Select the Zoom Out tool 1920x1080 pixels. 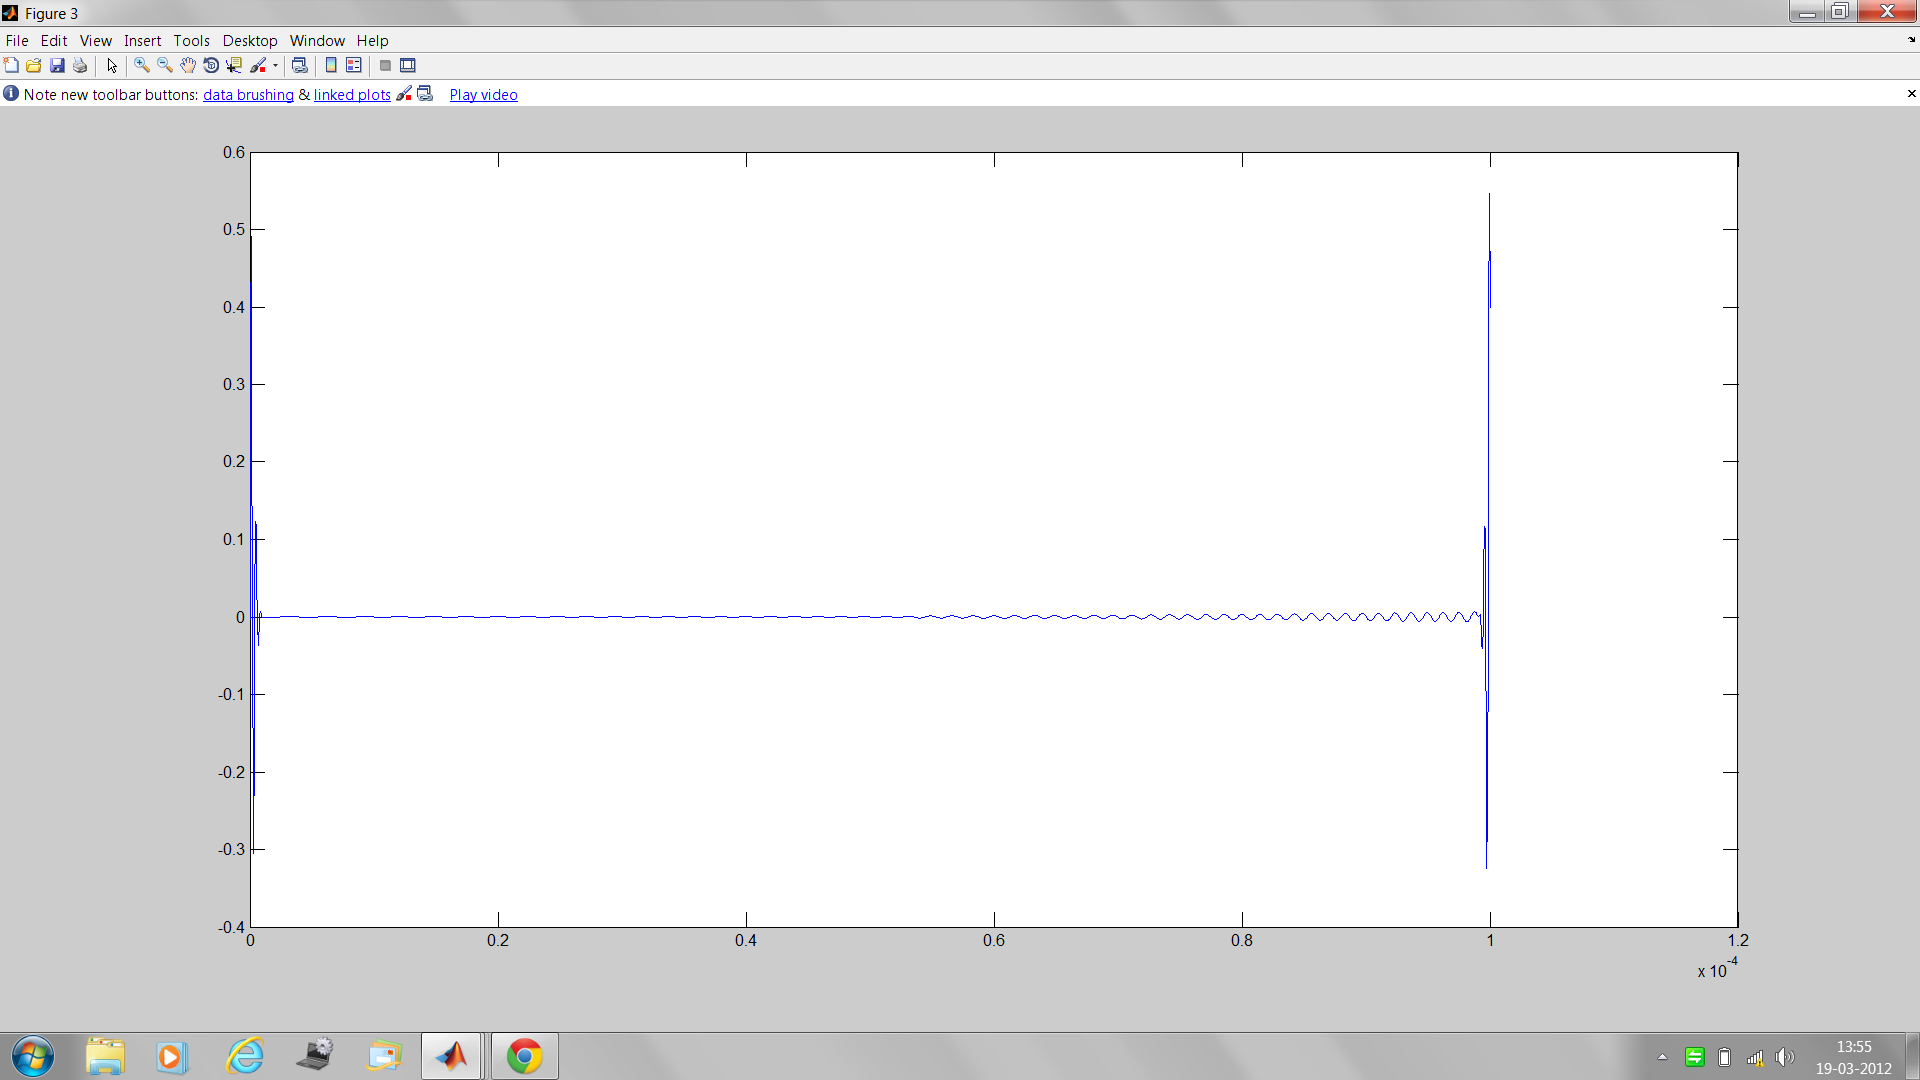tap(164, 65)
